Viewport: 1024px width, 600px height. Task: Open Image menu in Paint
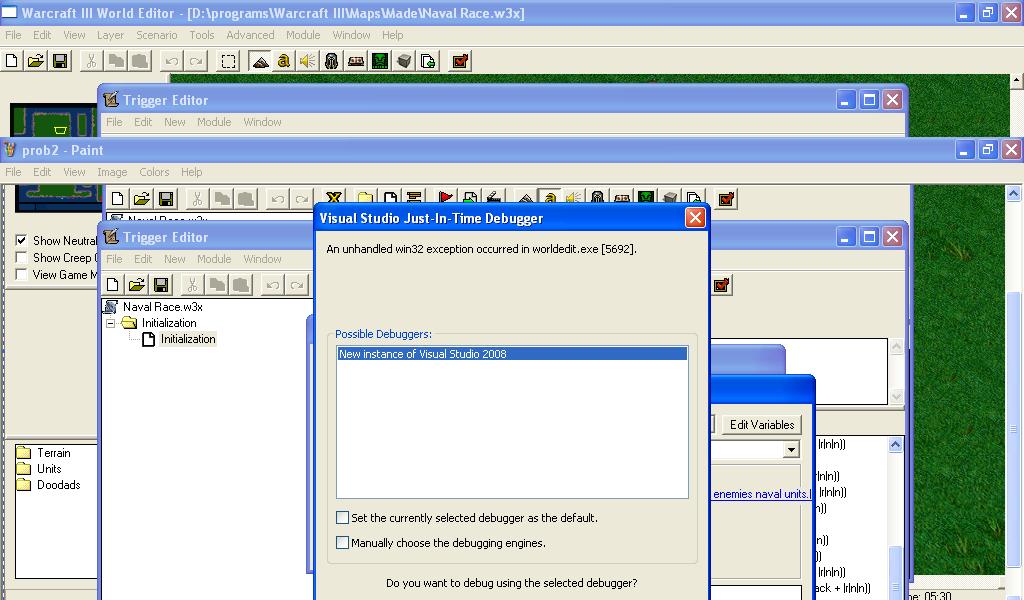tap(112, 172)
